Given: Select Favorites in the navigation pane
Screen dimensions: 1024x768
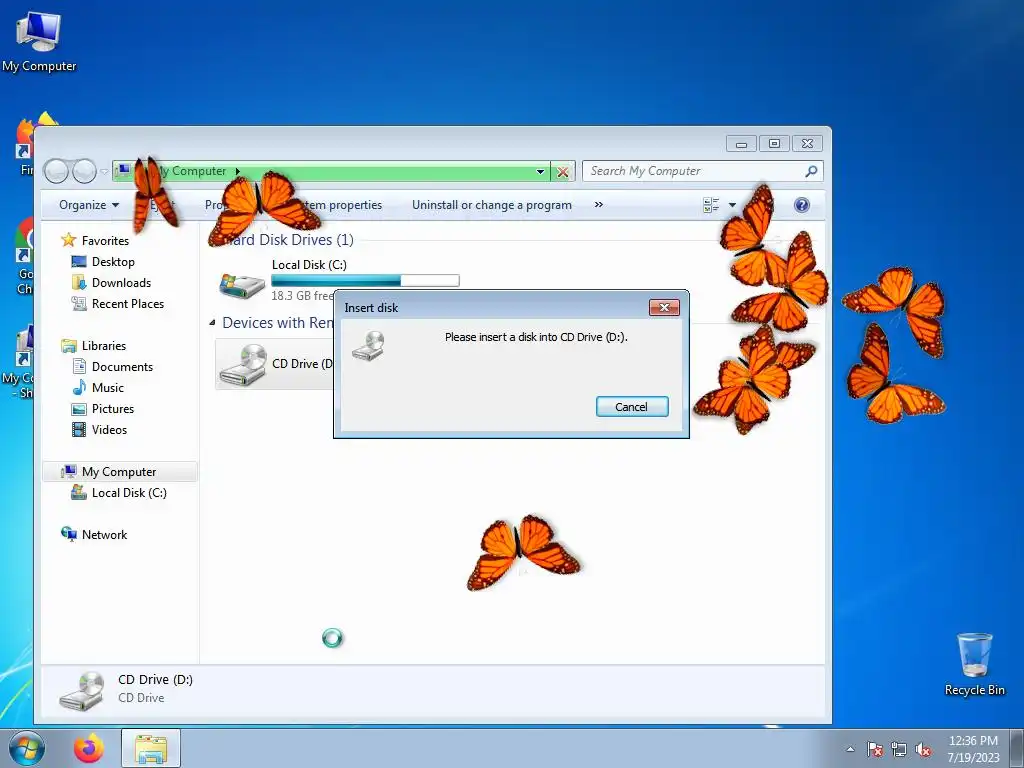Looking at the screenshot, I should tap(105, 240).
